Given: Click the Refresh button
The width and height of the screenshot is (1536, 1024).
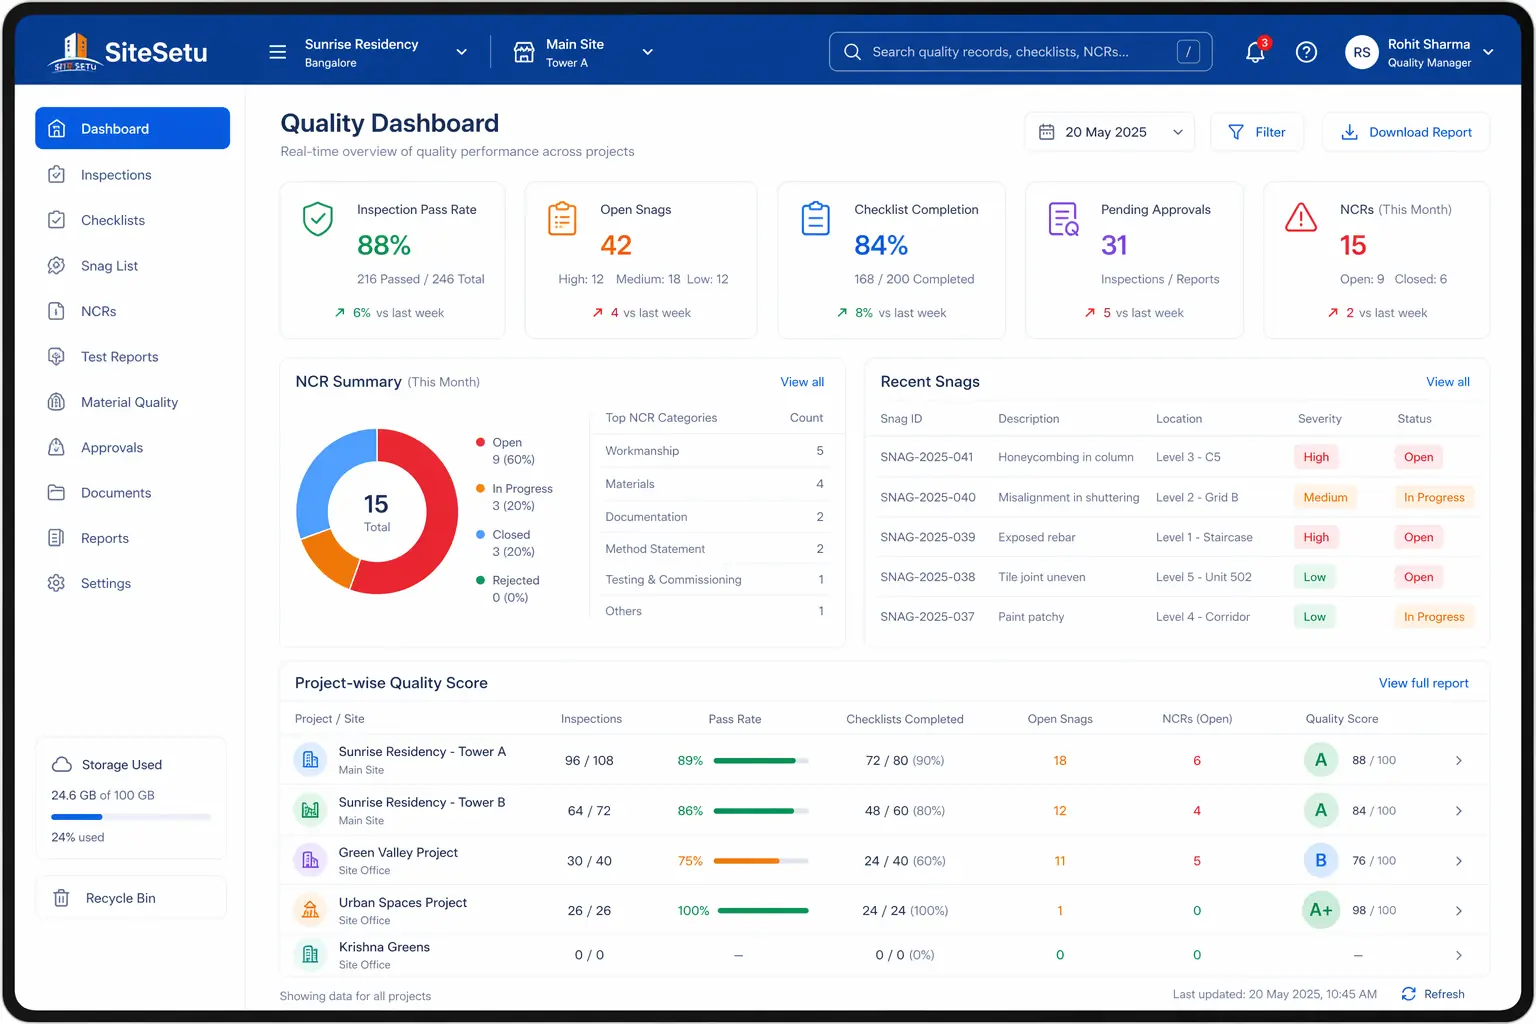Looking at the screenshot, I should click(1433, 994).
